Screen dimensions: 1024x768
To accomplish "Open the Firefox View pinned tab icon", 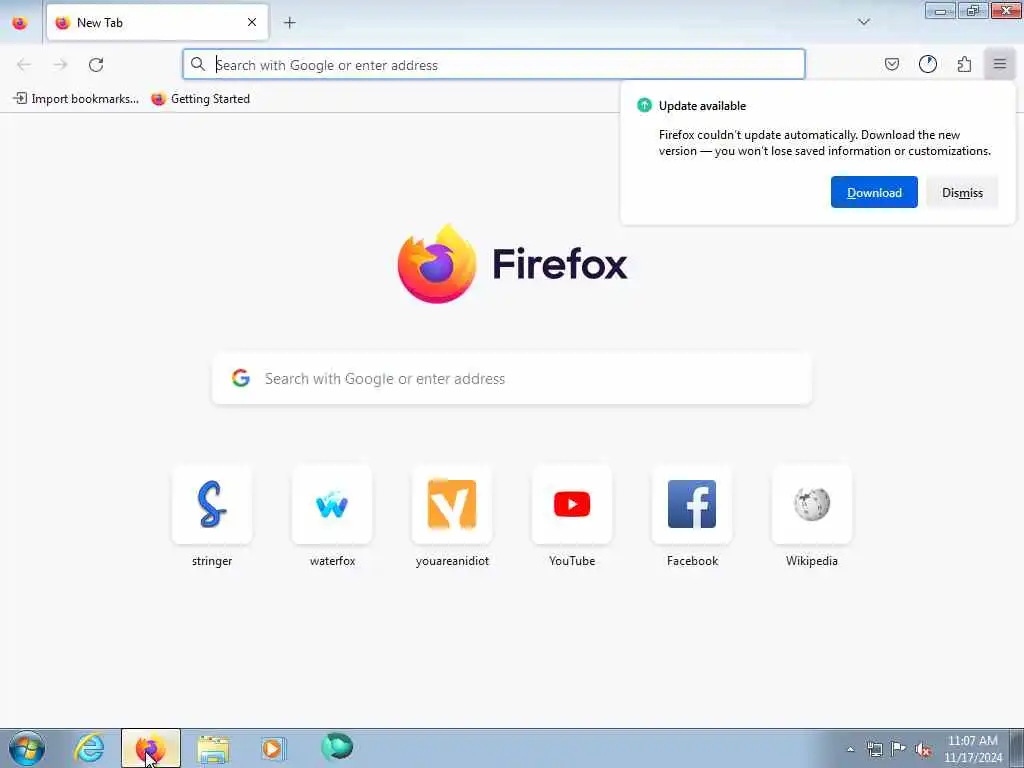I will pyautogui.click(x=20, y=23).
